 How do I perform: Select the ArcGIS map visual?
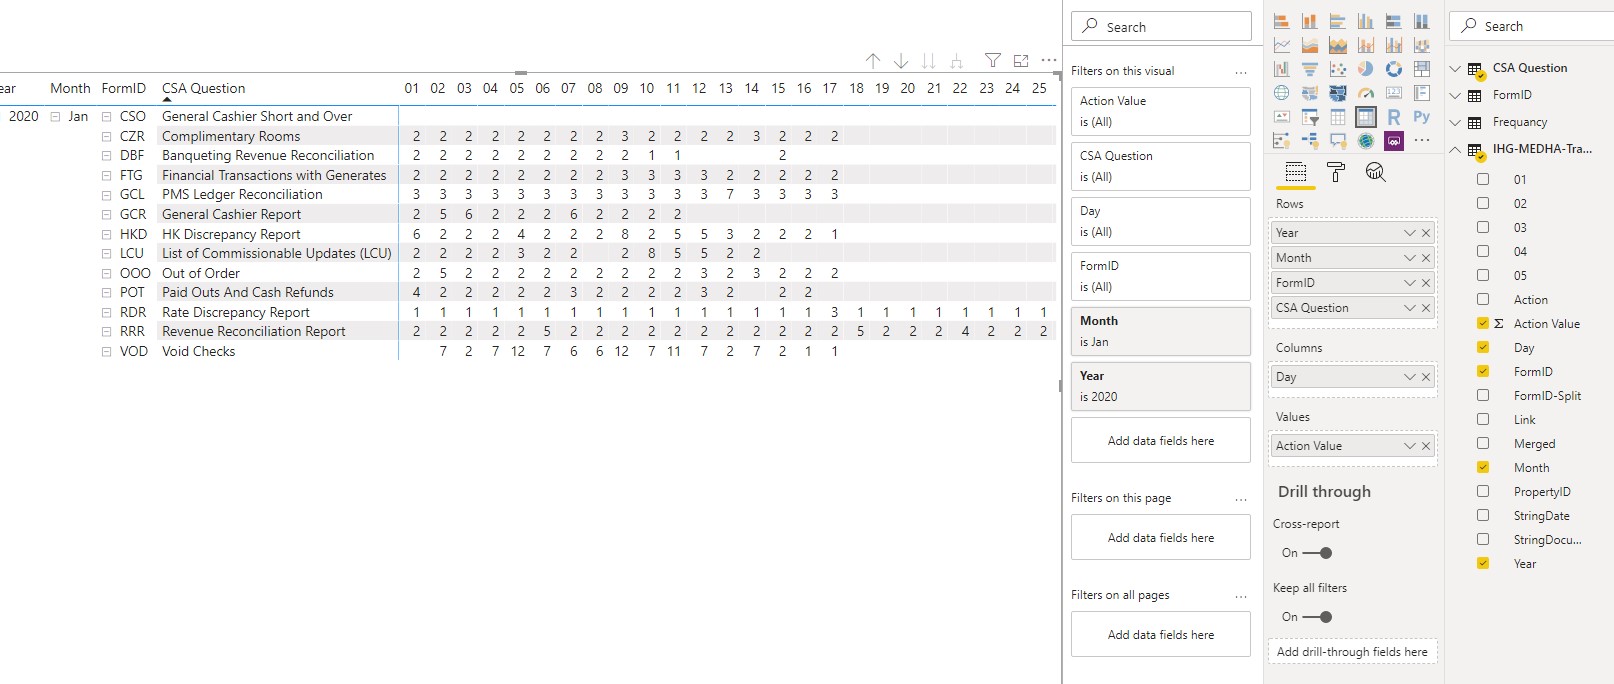(1365, 141)
